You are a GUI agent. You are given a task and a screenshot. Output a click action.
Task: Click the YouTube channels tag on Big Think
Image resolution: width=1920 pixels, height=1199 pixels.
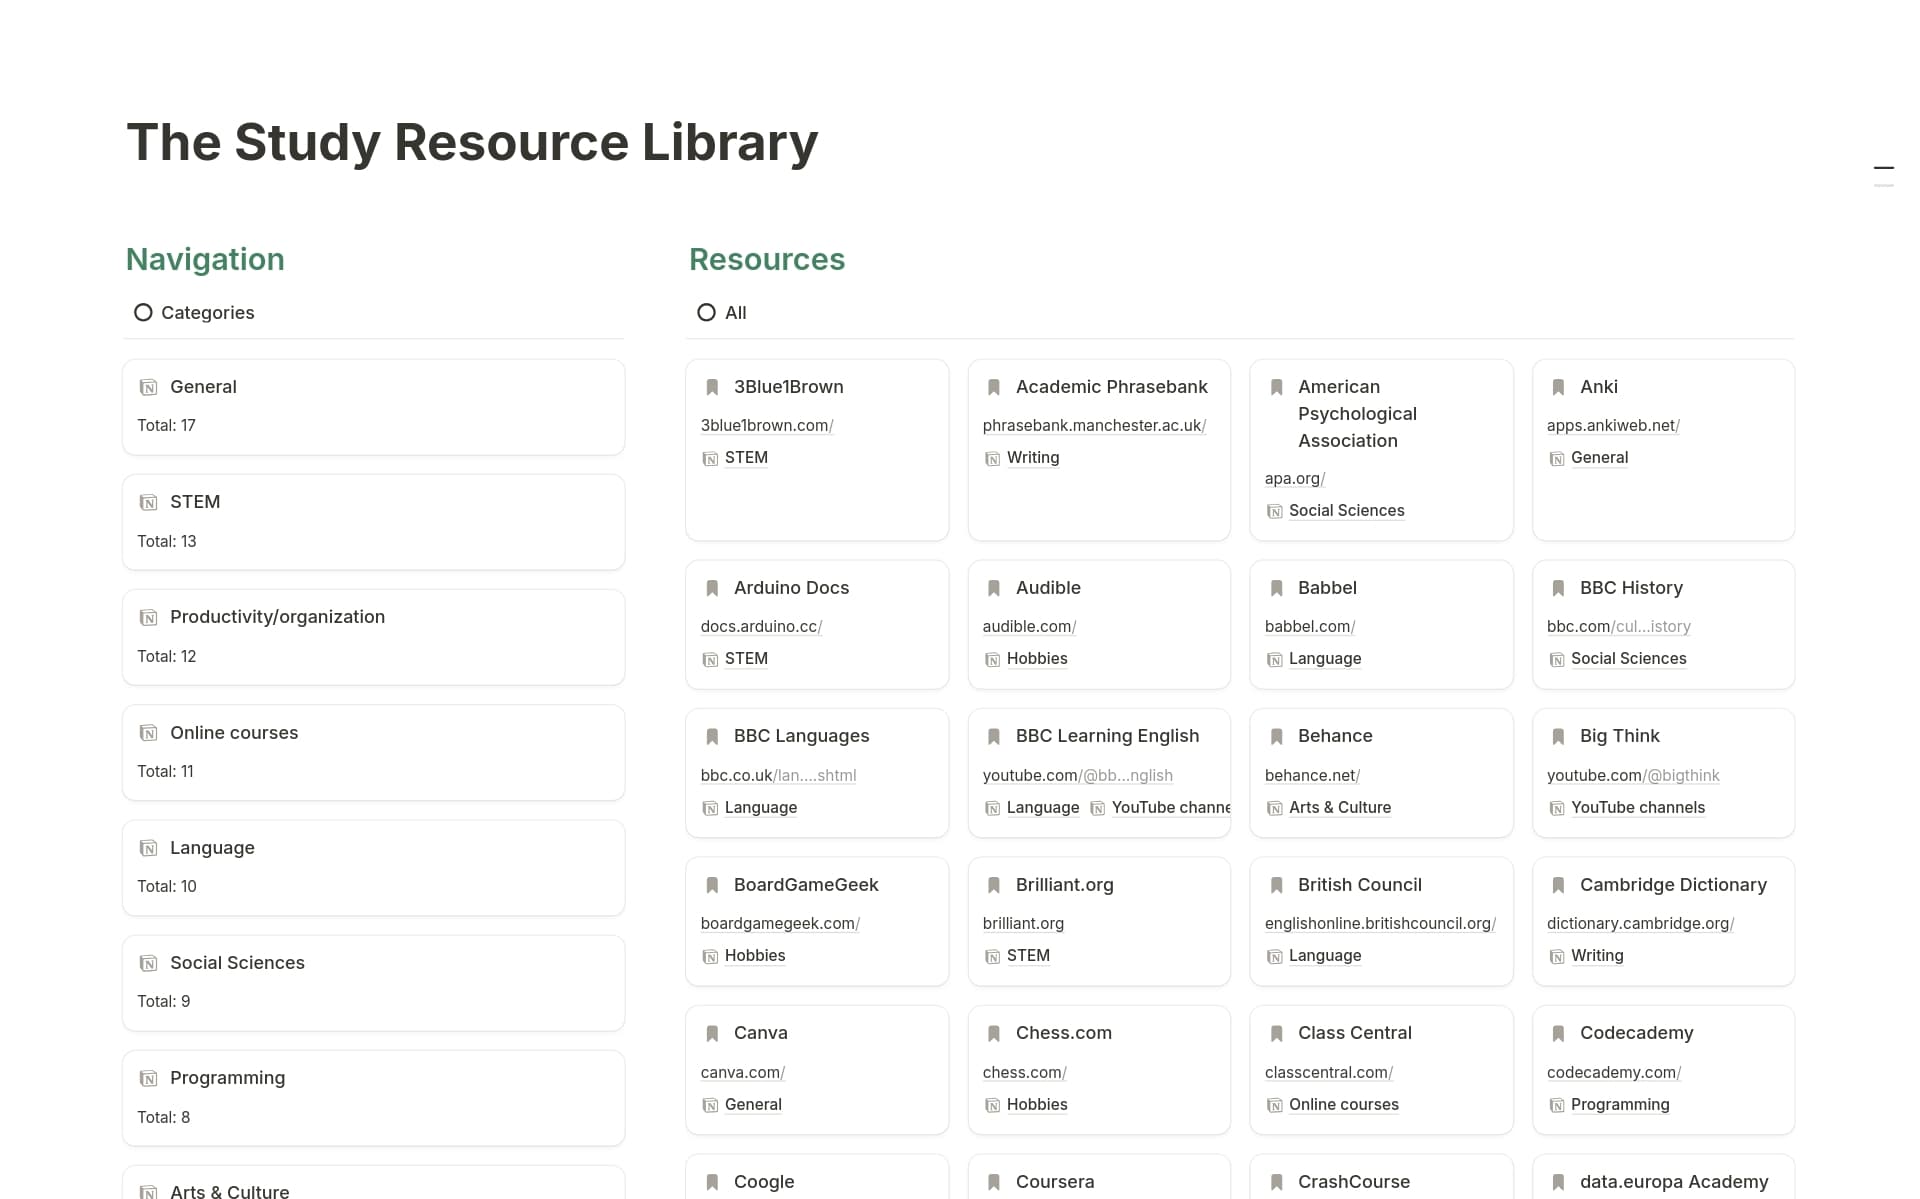[x=1637, y=808]
